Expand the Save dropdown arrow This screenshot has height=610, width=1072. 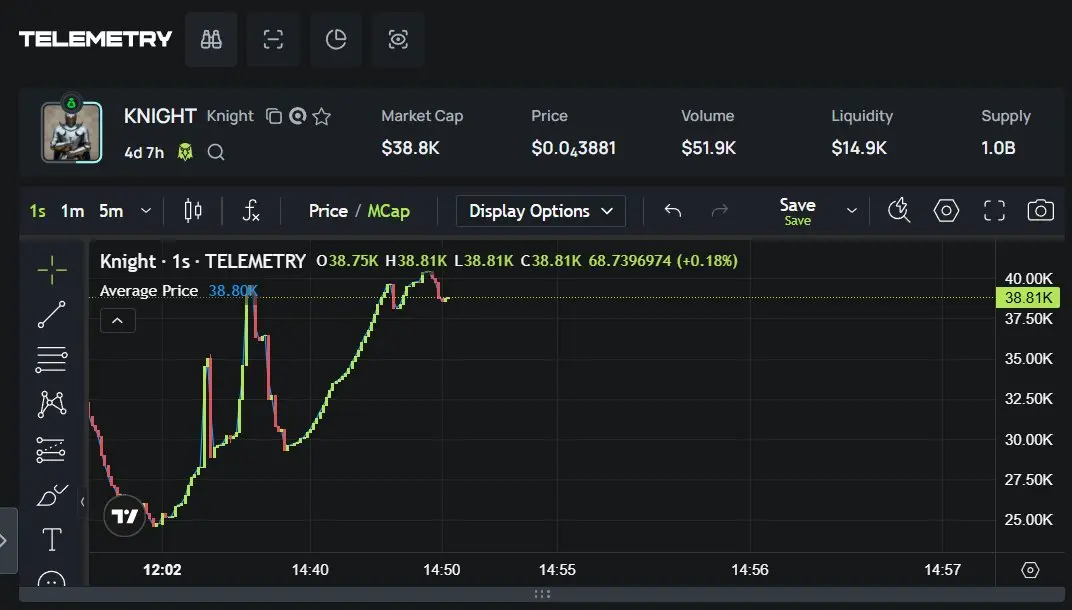(852, 211)
